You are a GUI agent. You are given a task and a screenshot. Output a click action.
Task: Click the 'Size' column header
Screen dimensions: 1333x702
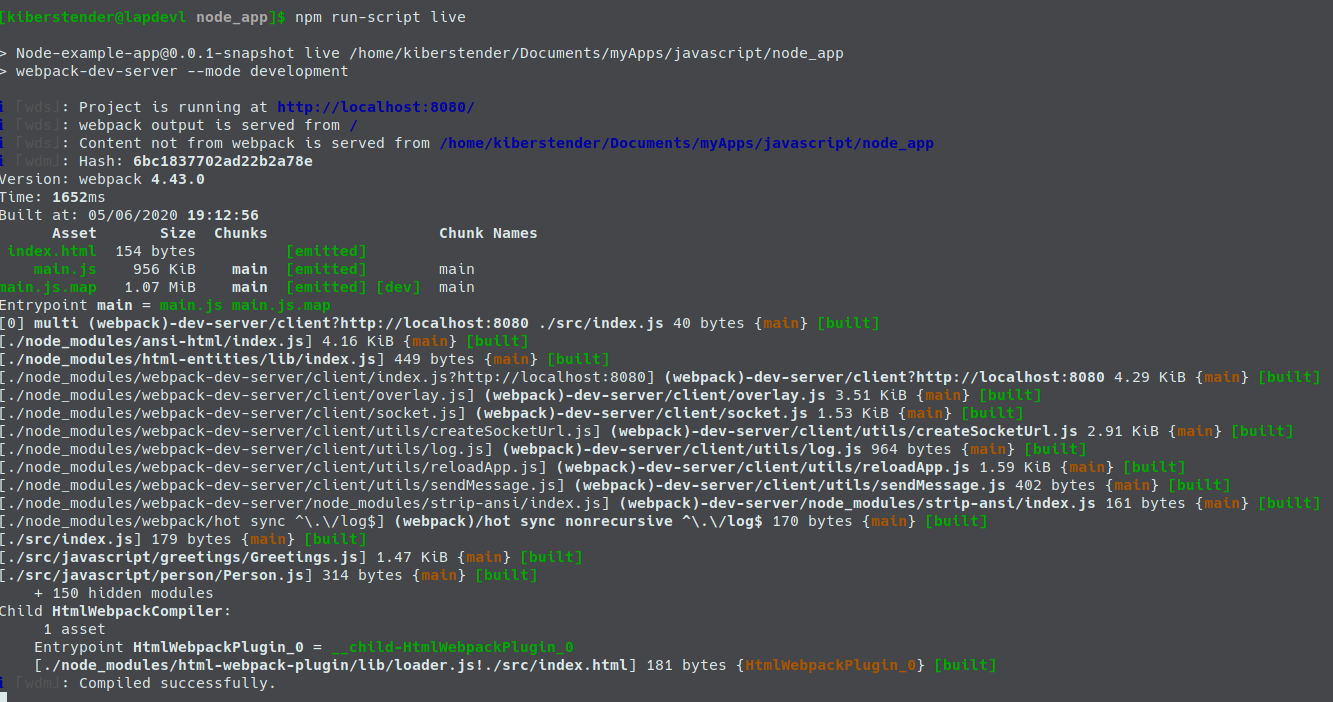click(177, 233)
